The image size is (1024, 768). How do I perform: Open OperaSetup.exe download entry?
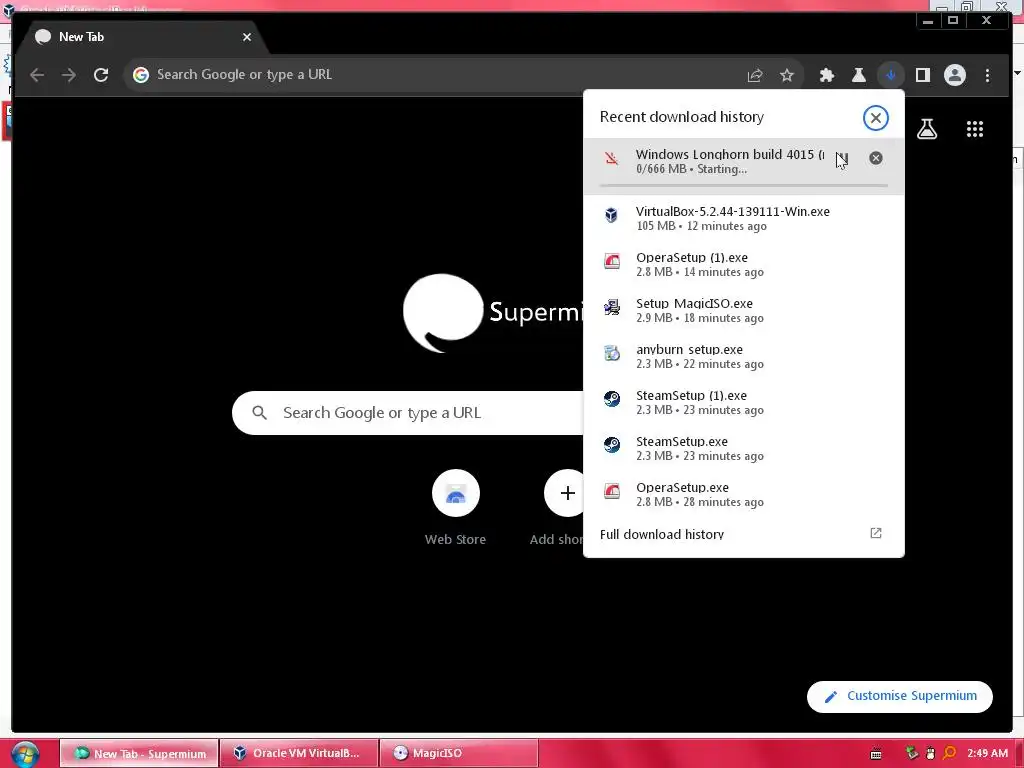(x=744, y=494)
